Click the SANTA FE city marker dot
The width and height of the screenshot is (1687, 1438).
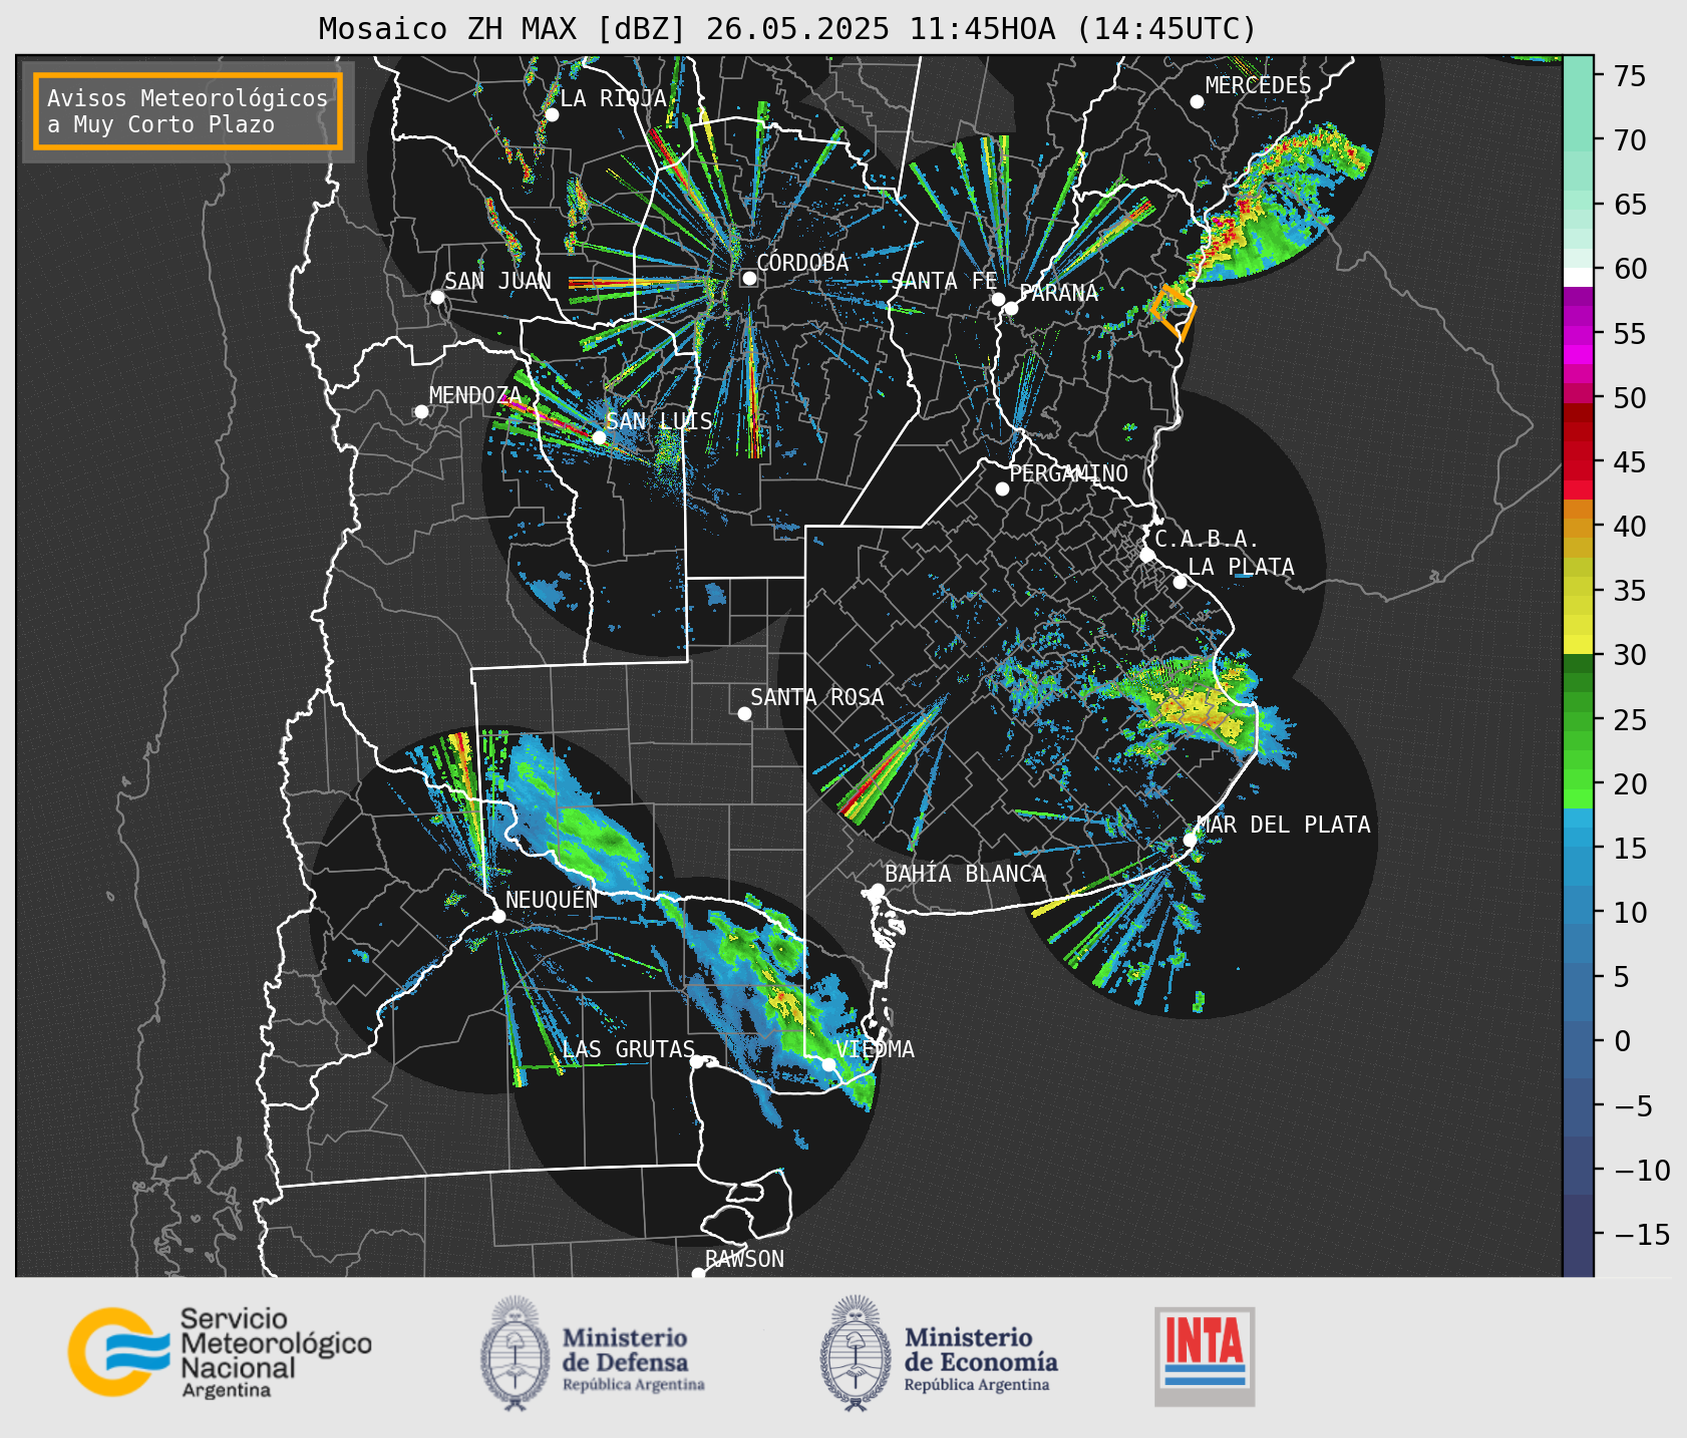998,299
